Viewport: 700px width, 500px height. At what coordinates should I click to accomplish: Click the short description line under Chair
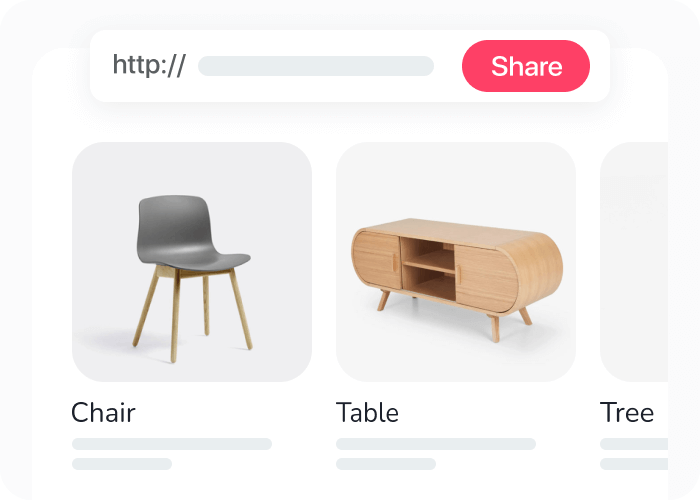[122, 464]
